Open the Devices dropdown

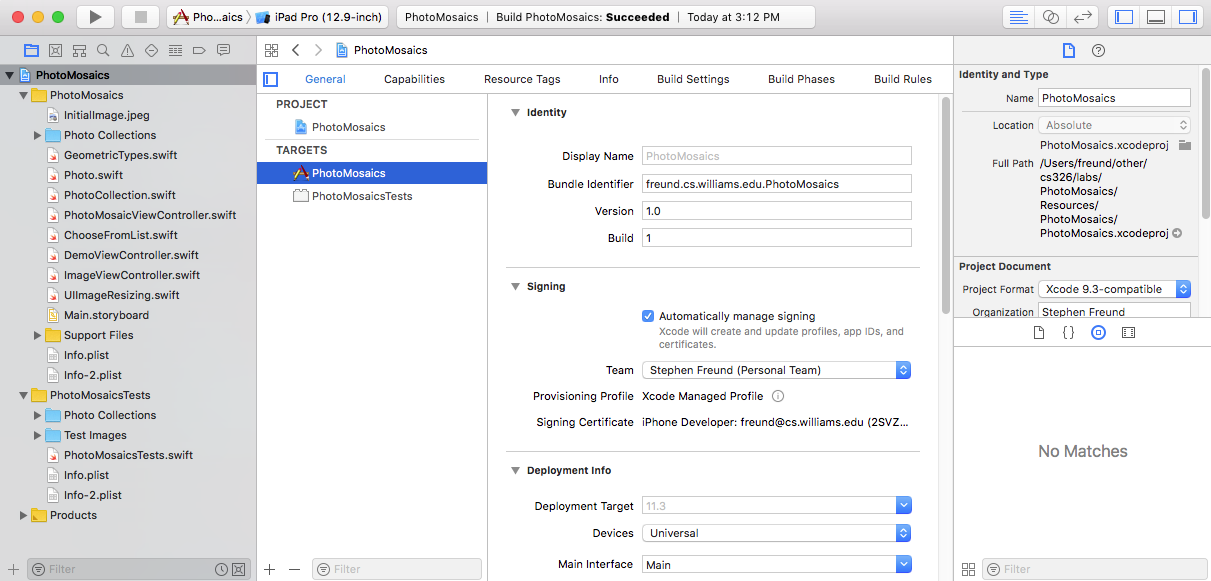777,533
